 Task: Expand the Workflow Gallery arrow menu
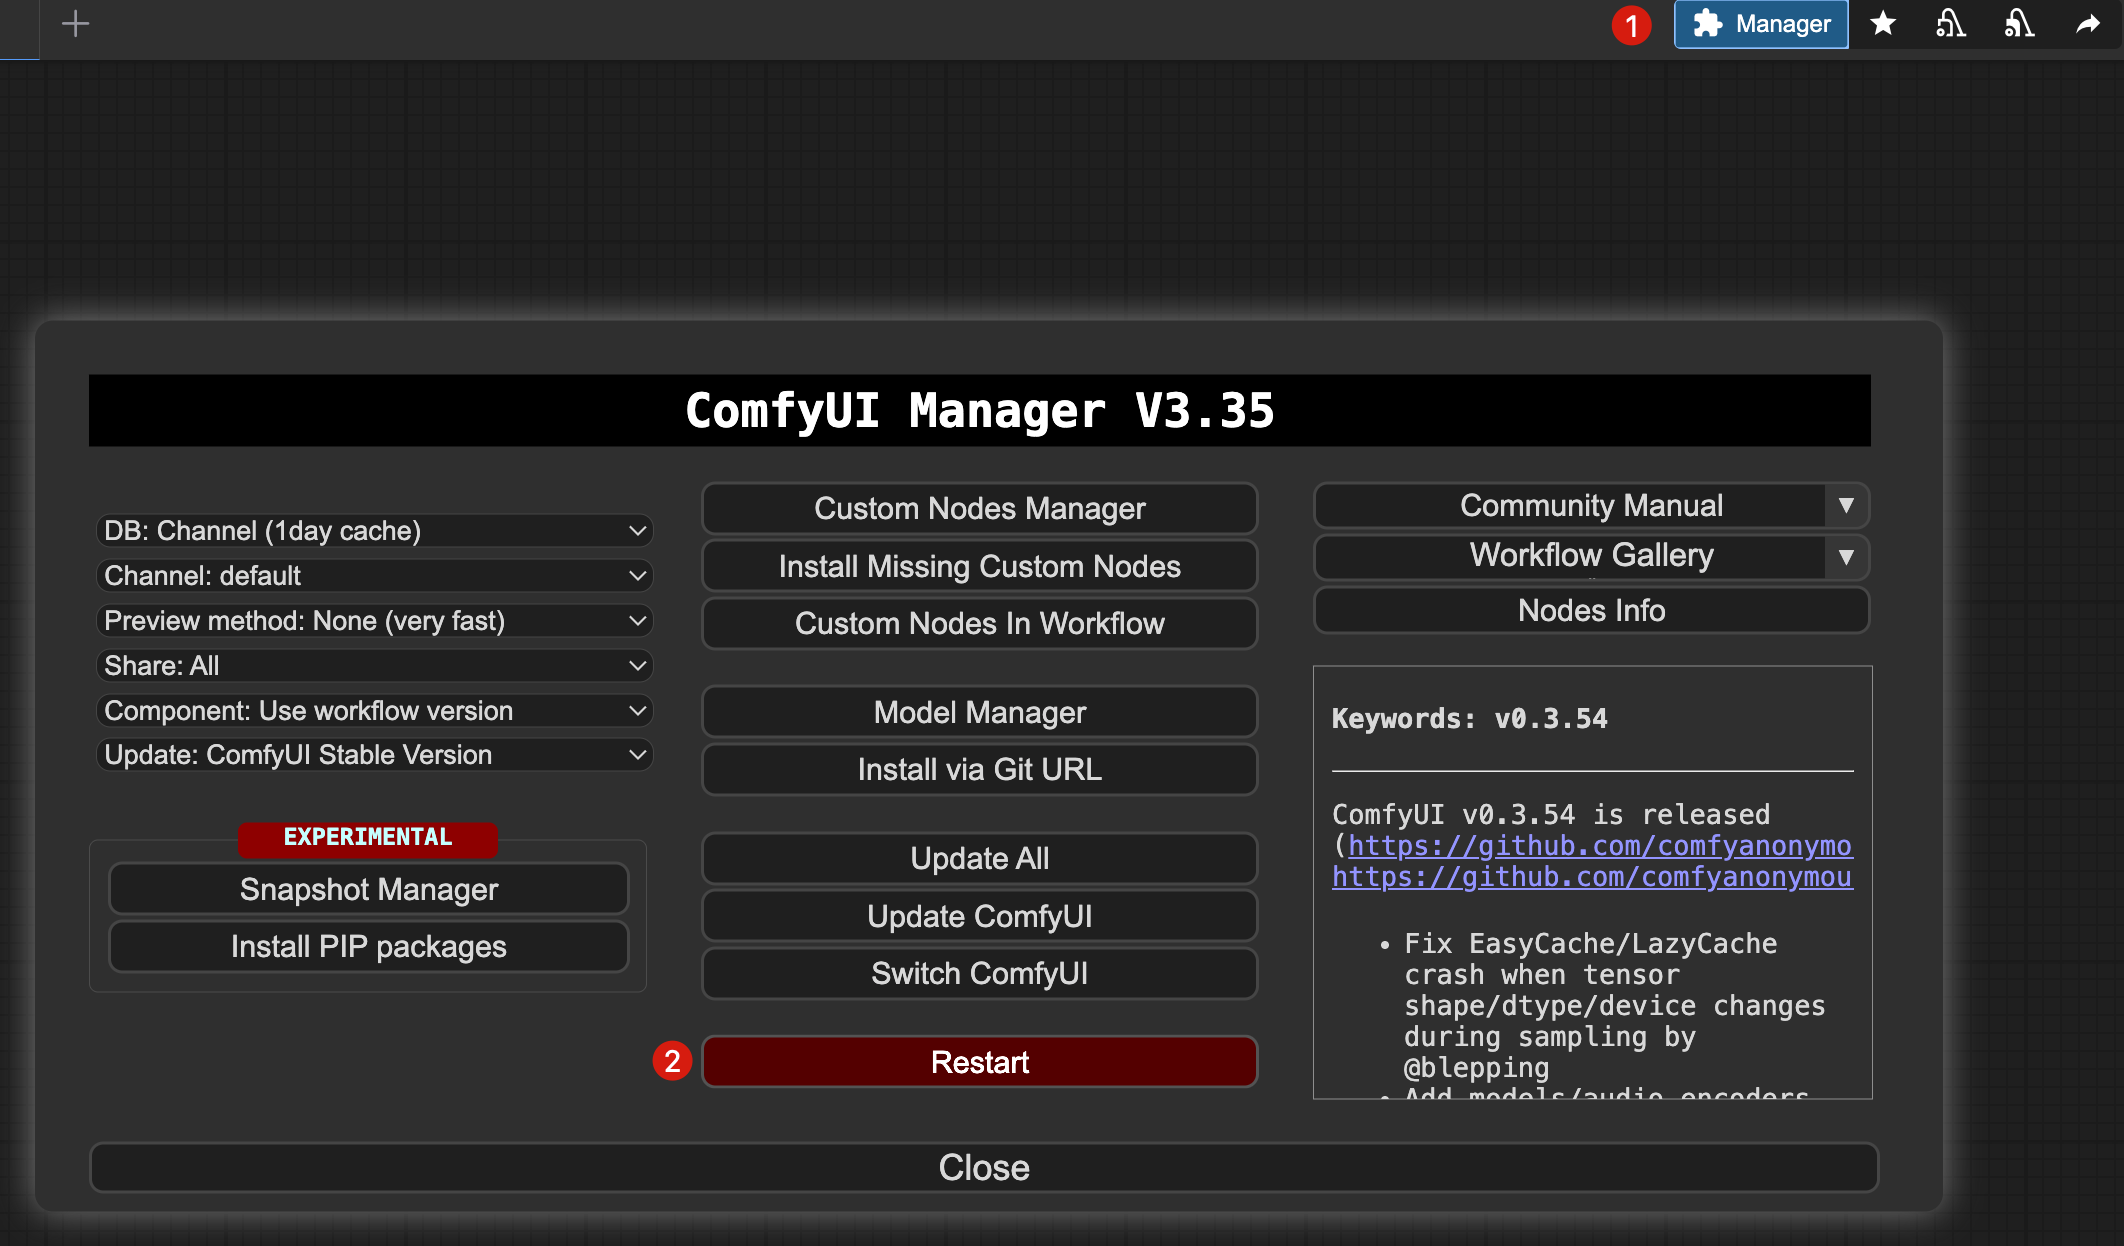(1846, 557)
